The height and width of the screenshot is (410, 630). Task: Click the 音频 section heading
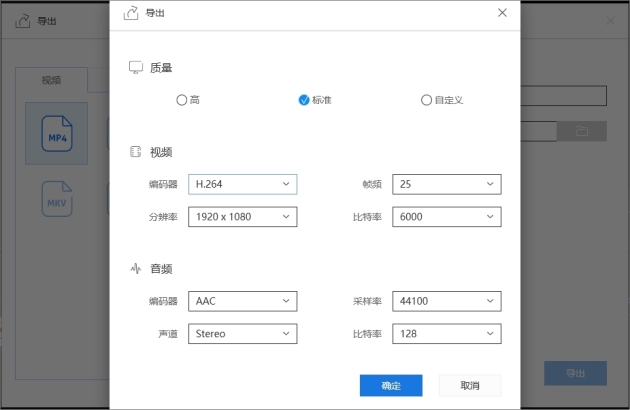tap(161, 269)
